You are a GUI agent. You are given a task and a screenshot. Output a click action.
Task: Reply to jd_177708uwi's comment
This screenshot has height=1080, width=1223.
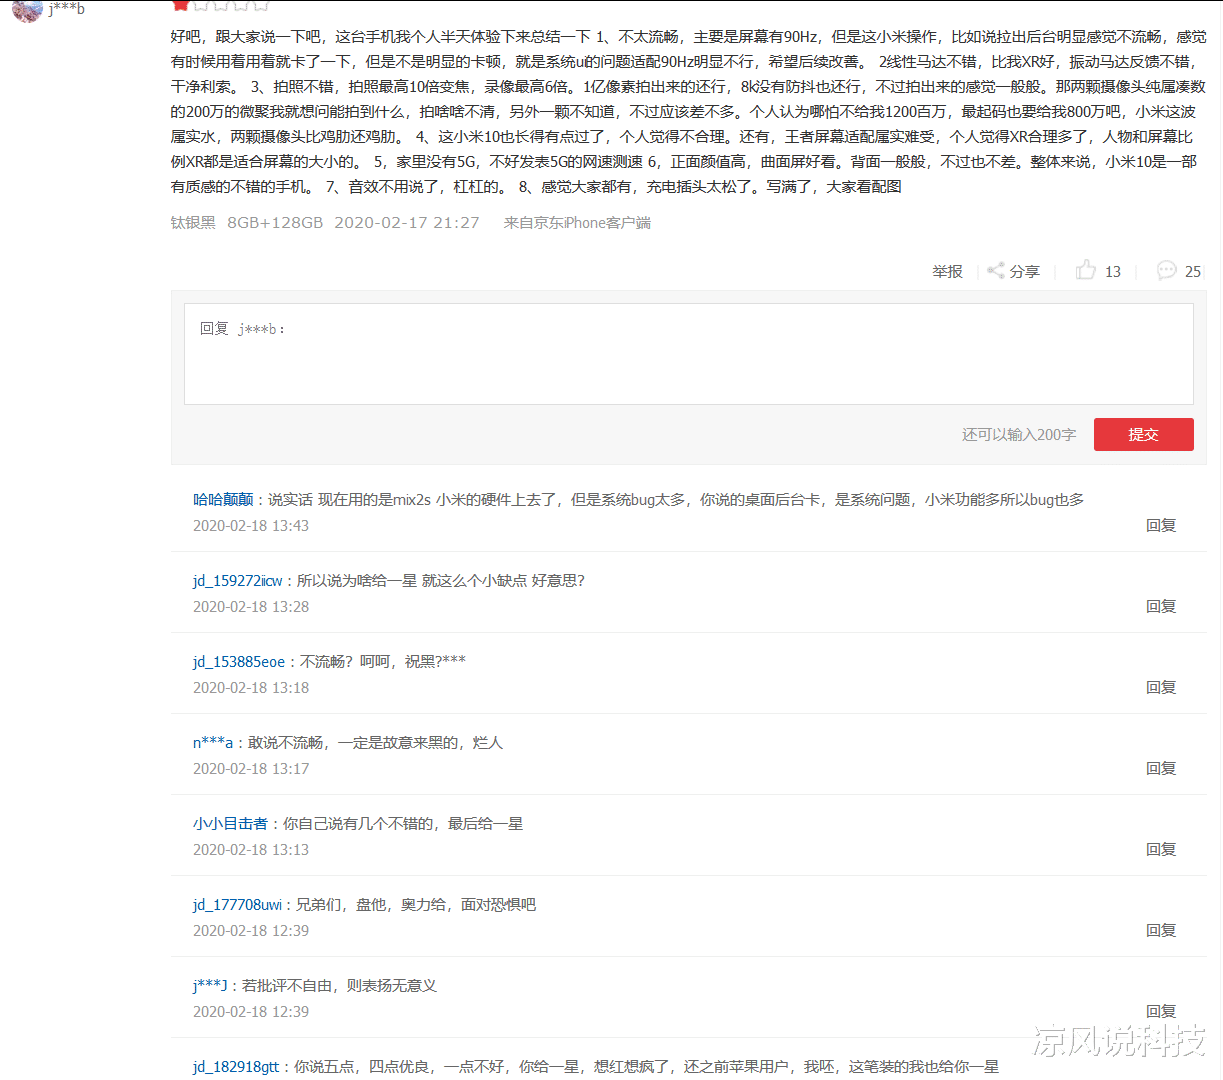pos(1160,930)
